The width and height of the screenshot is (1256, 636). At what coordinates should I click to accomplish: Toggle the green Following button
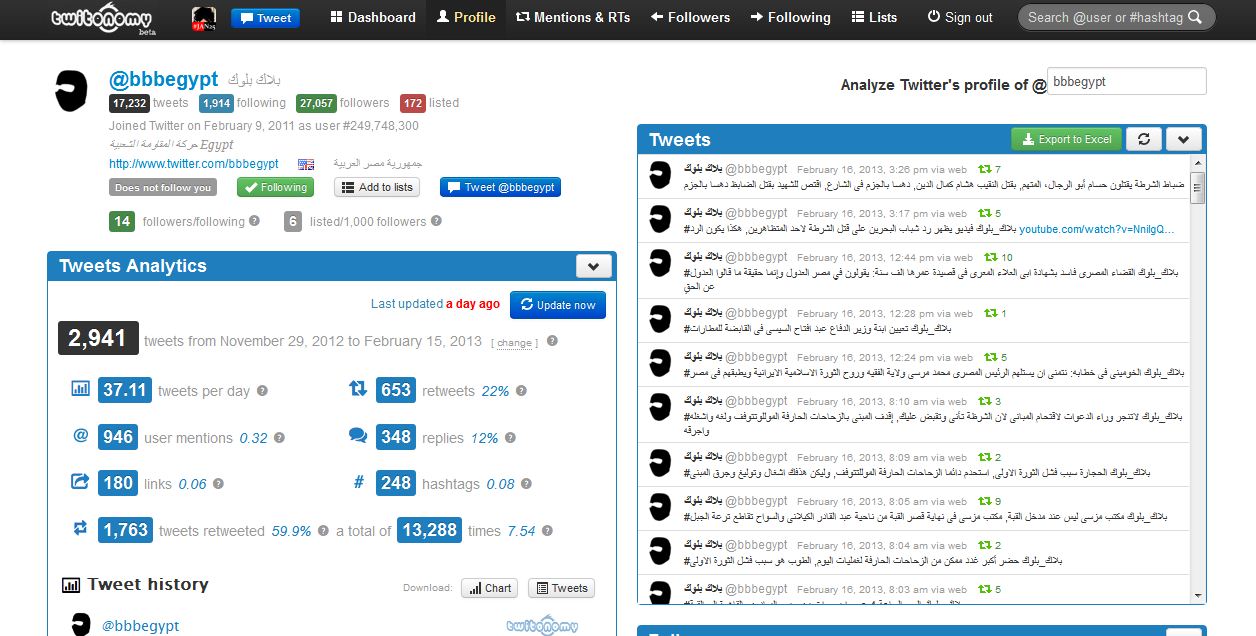tap(275, 187)
